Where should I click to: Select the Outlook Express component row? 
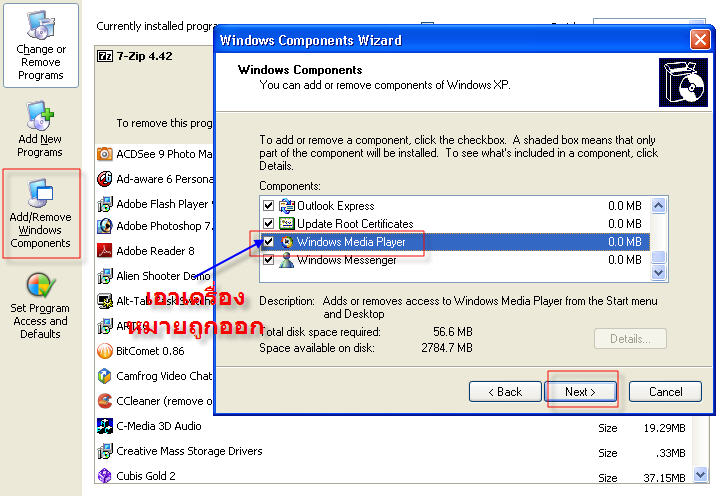(x=454, y=206)
